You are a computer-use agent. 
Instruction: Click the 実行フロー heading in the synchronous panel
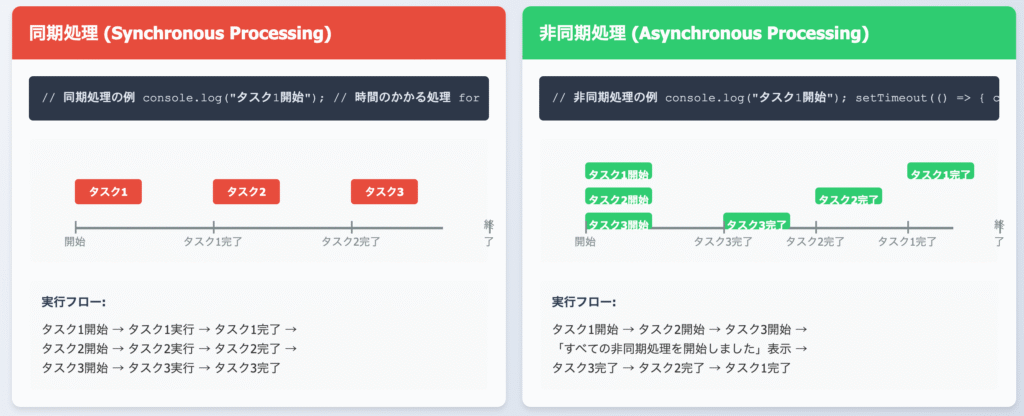[74, 301]
